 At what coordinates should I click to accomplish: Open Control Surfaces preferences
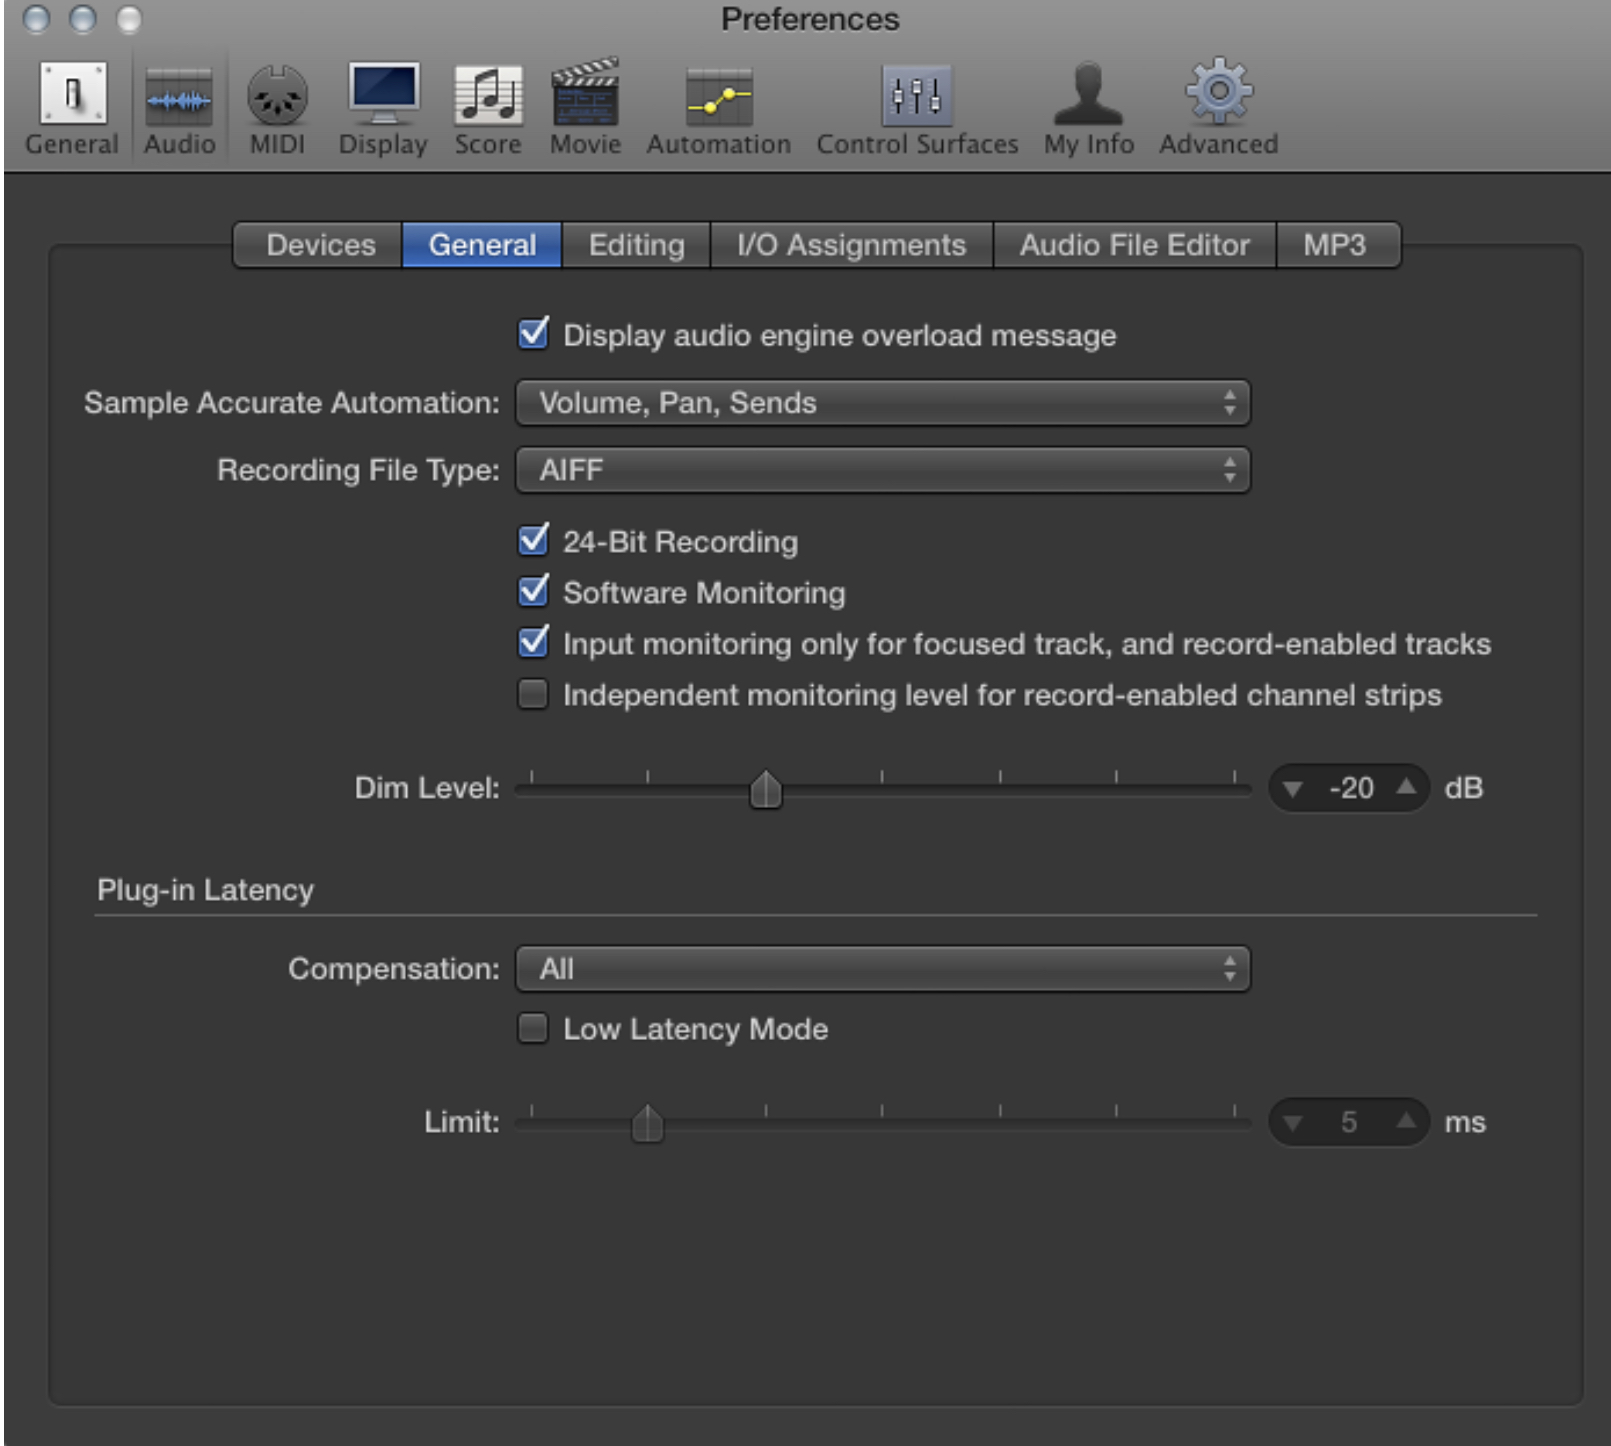tap(916, 108)
